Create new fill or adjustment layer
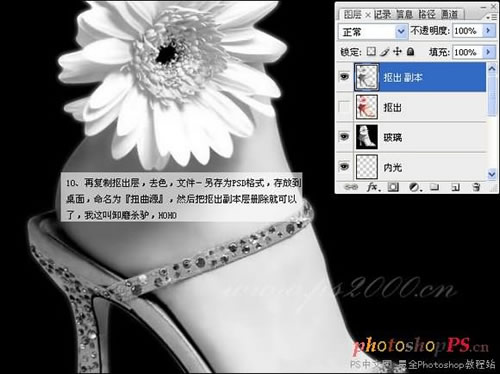The width and height of the screenshot is (500, 374). (414, 187)
